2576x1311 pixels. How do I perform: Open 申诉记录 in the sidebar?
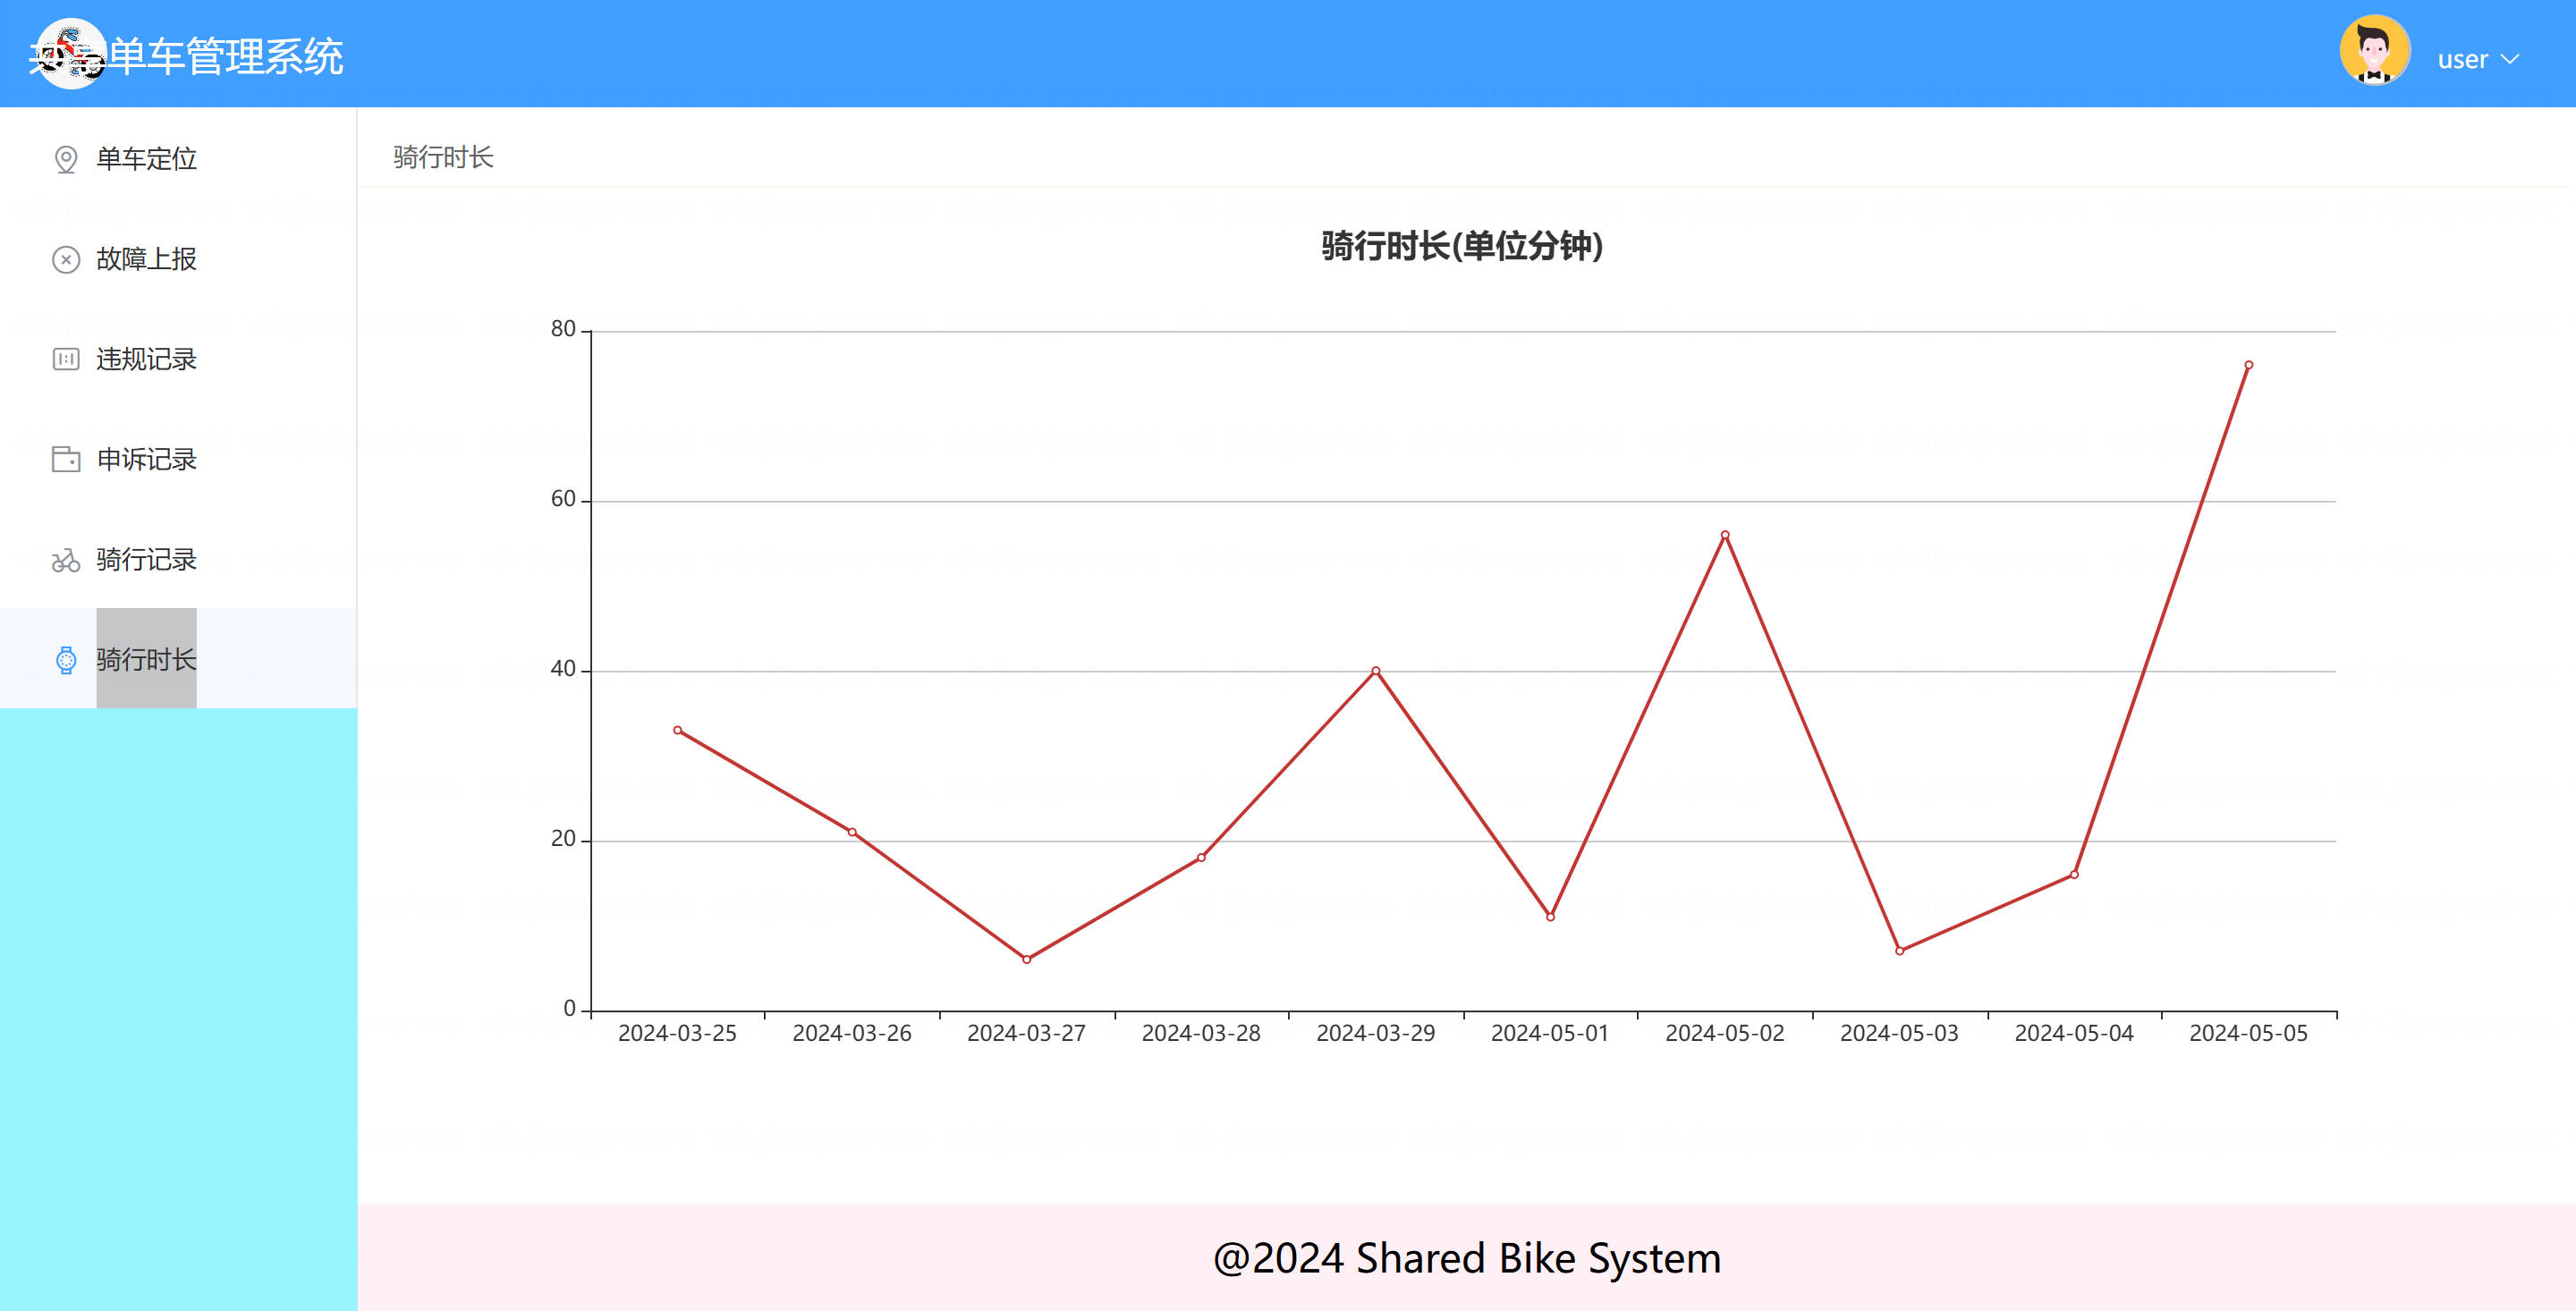pos(146,459)
